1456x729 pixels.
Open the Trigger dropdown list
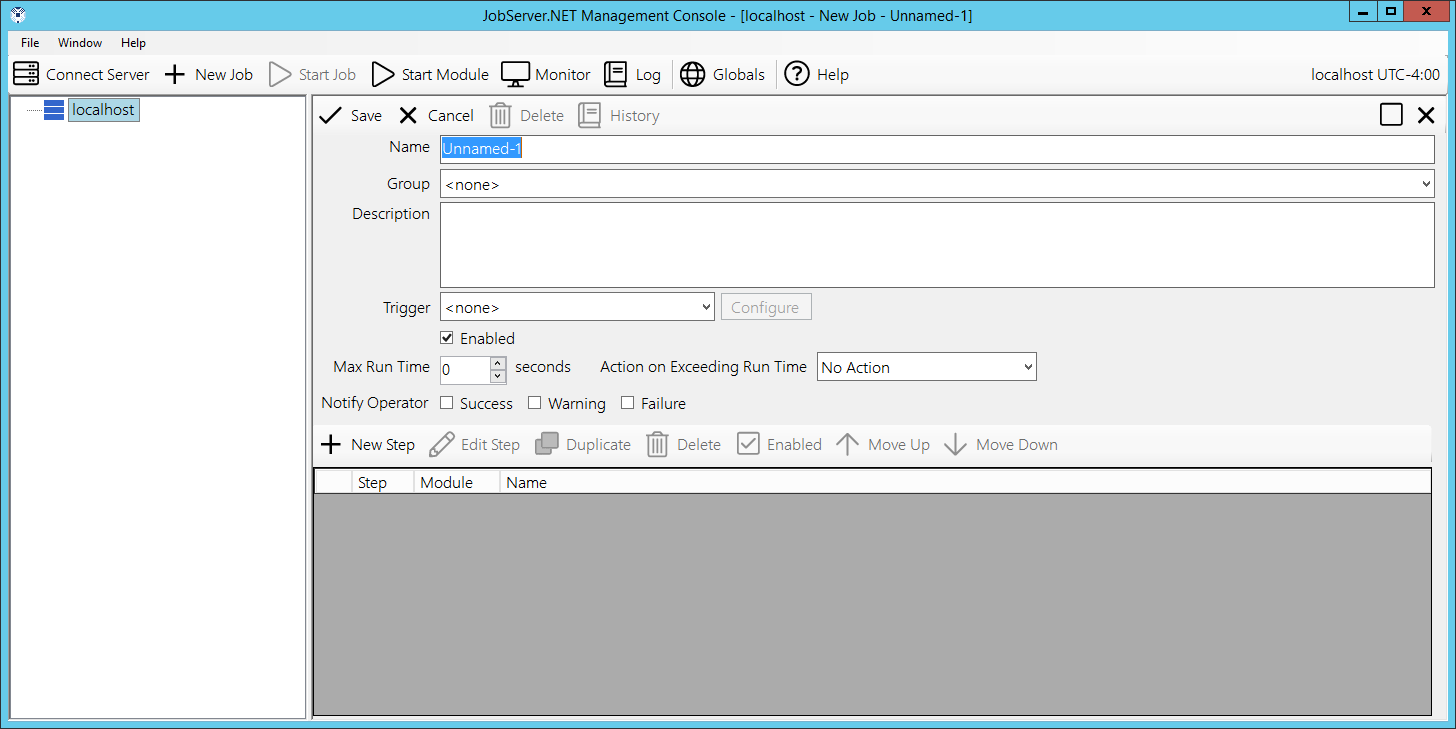coord(706,308)
